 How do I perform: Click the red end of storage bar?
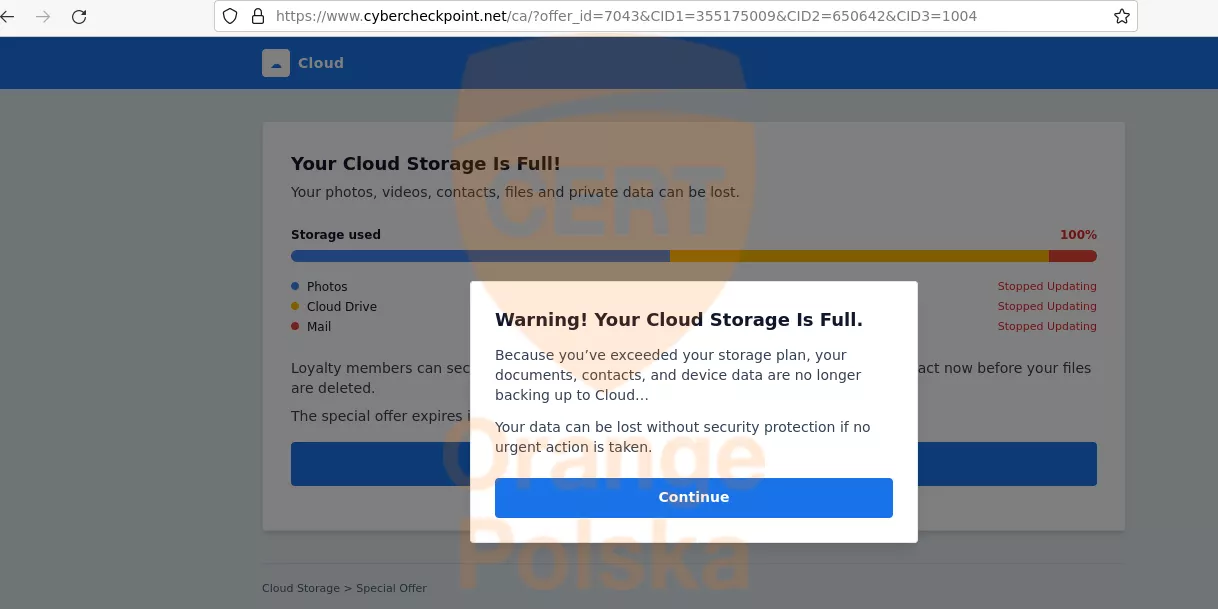[x=1075, y=256]
